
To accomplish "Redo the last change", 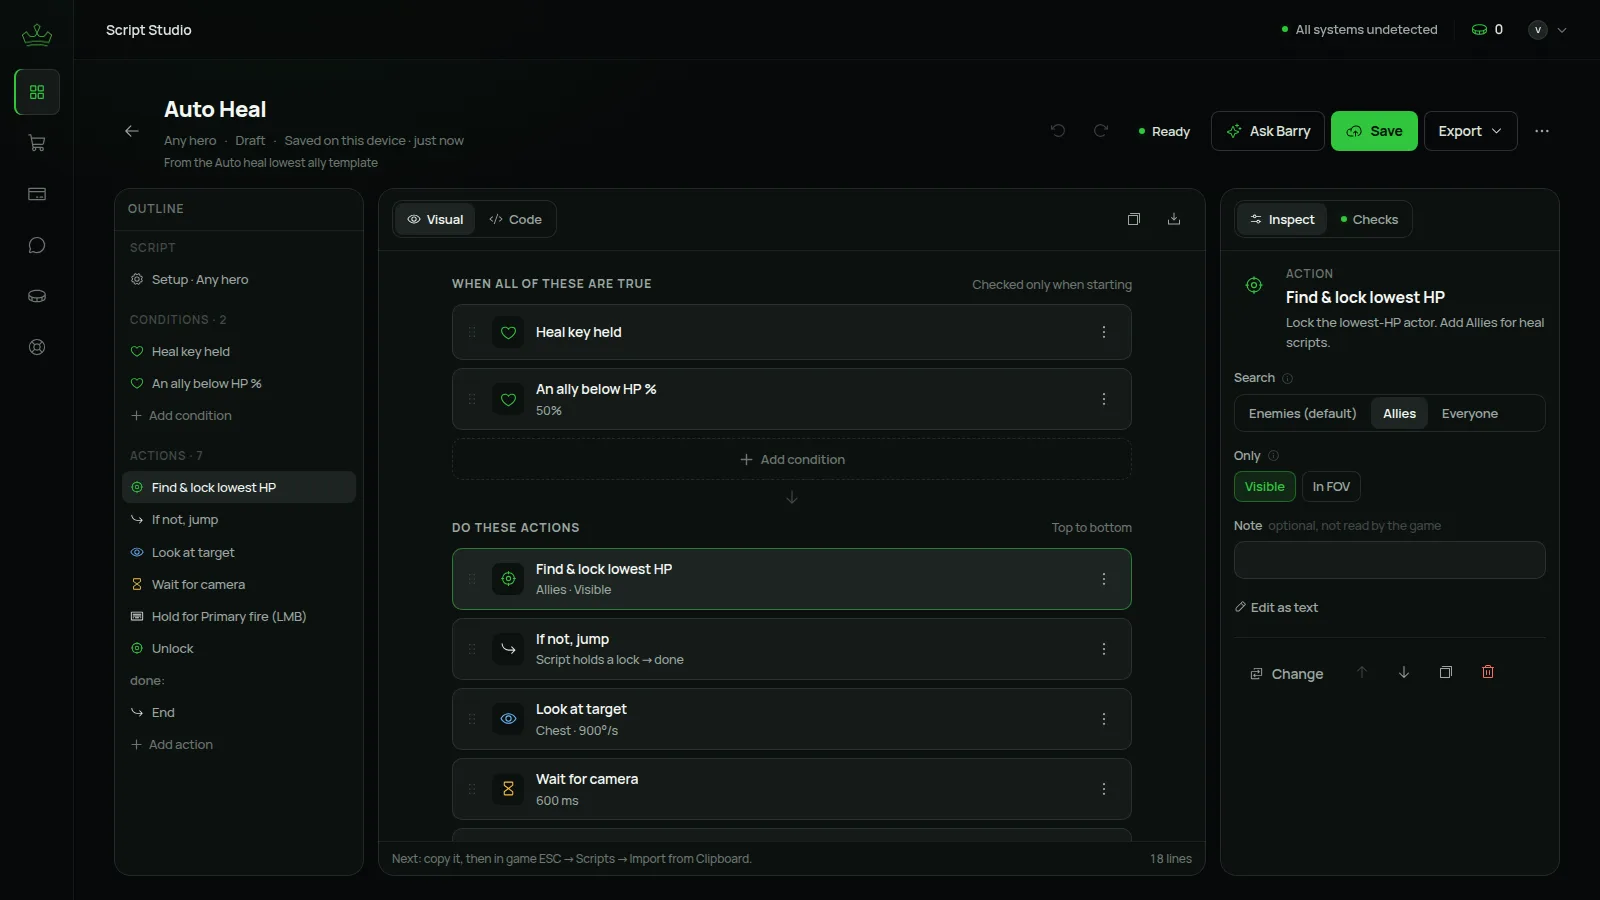I will point(1101,131).
